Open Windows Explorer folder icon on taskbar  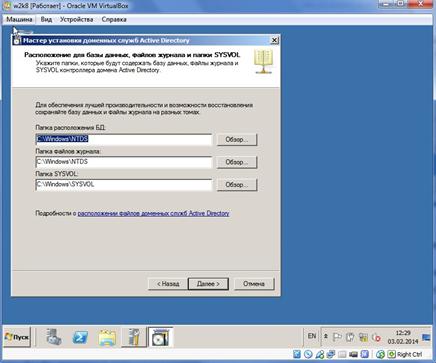pyautogui.click(x=107, y=337)
